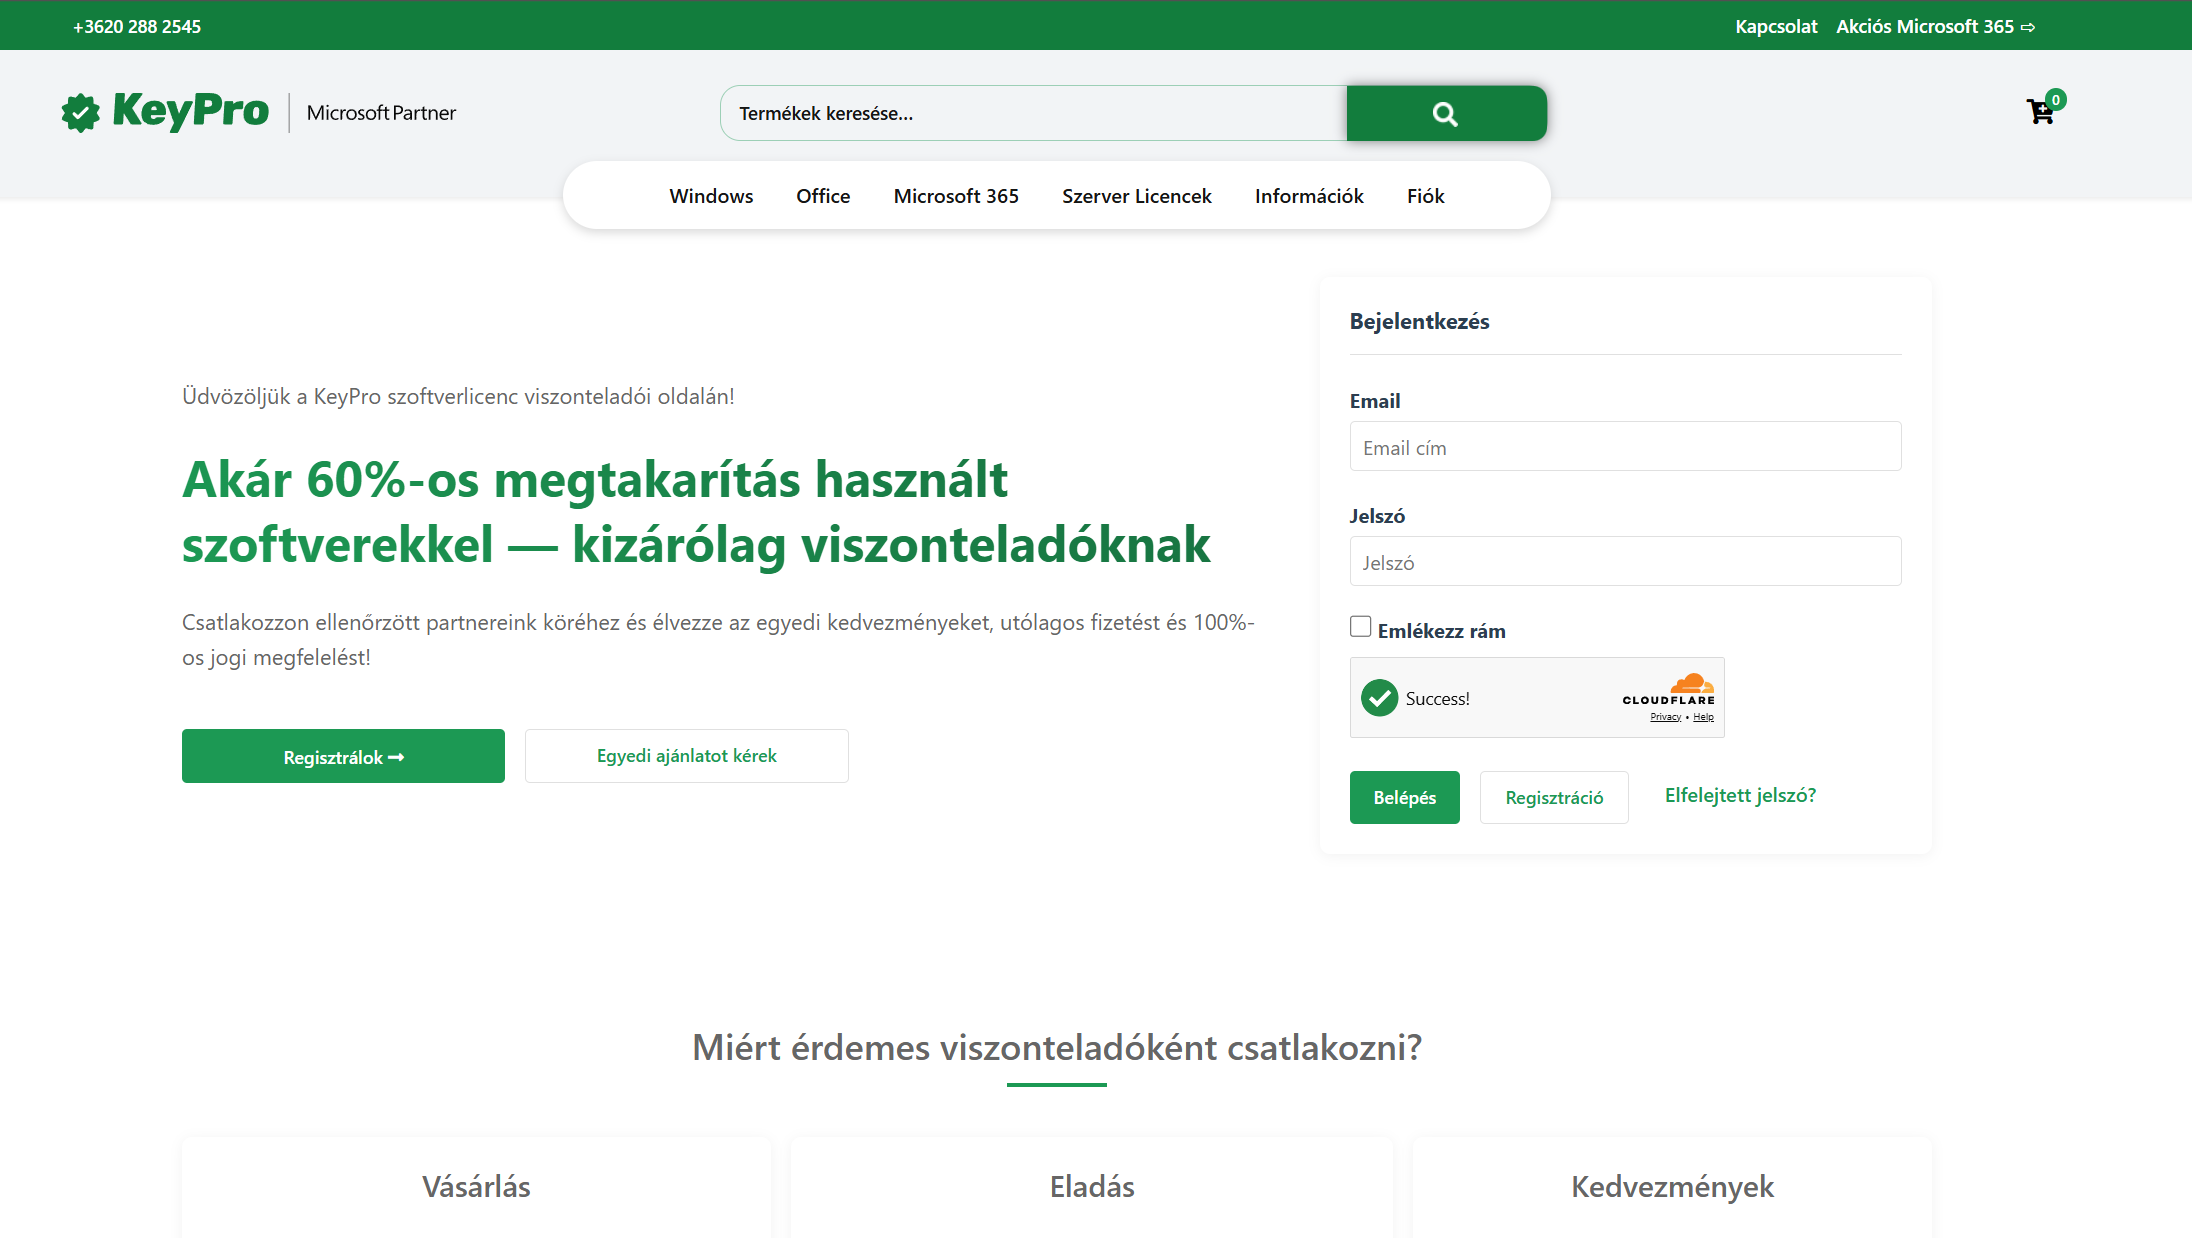Open the Akciós Microsoft 365 link
The width and height of the screenshot is (2192, 1238).
click(x=1935, y=26)
